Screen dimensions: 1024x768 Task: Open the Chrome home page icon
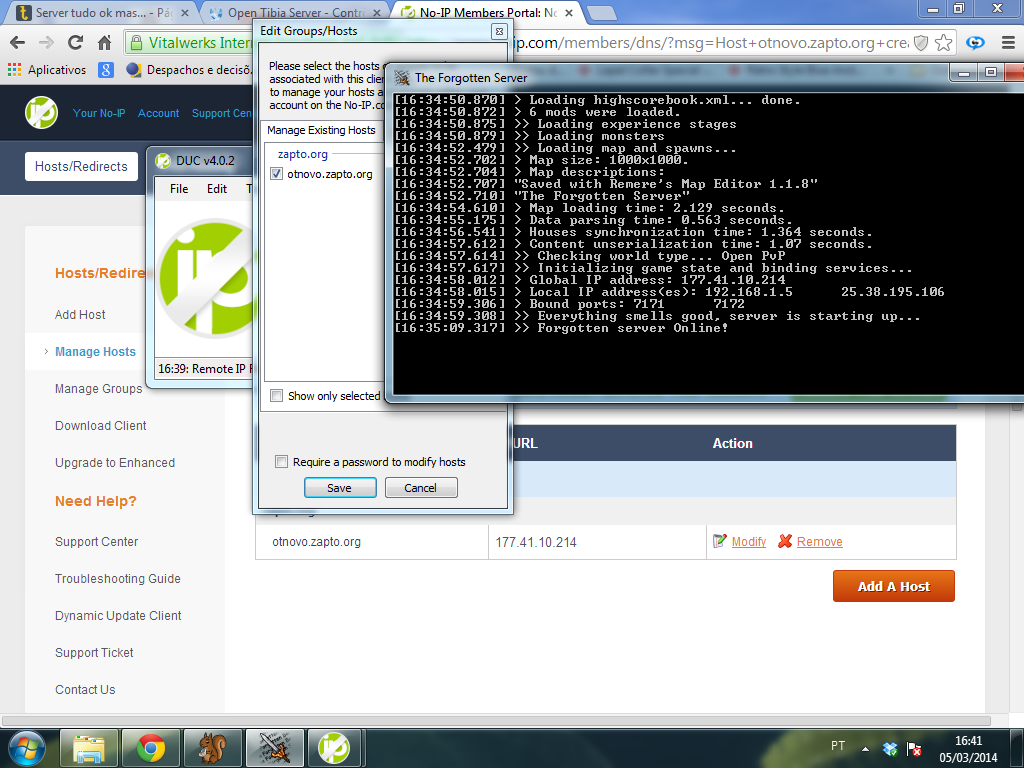click(104, 43)
